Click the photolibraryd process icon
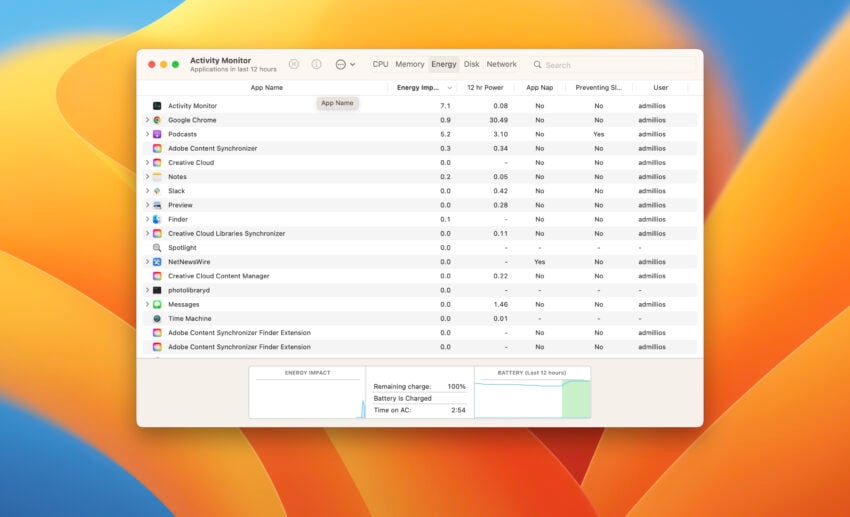Image resolution: width=850 pixels, height=517 pixels. point(157,290)
